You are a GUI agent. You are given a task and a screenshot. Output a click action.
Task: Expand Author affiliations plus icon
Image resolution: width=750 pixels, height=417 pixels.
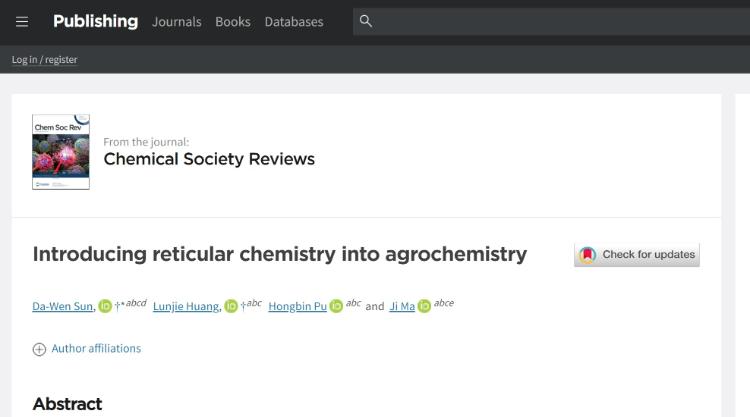(x=40, y=349)
